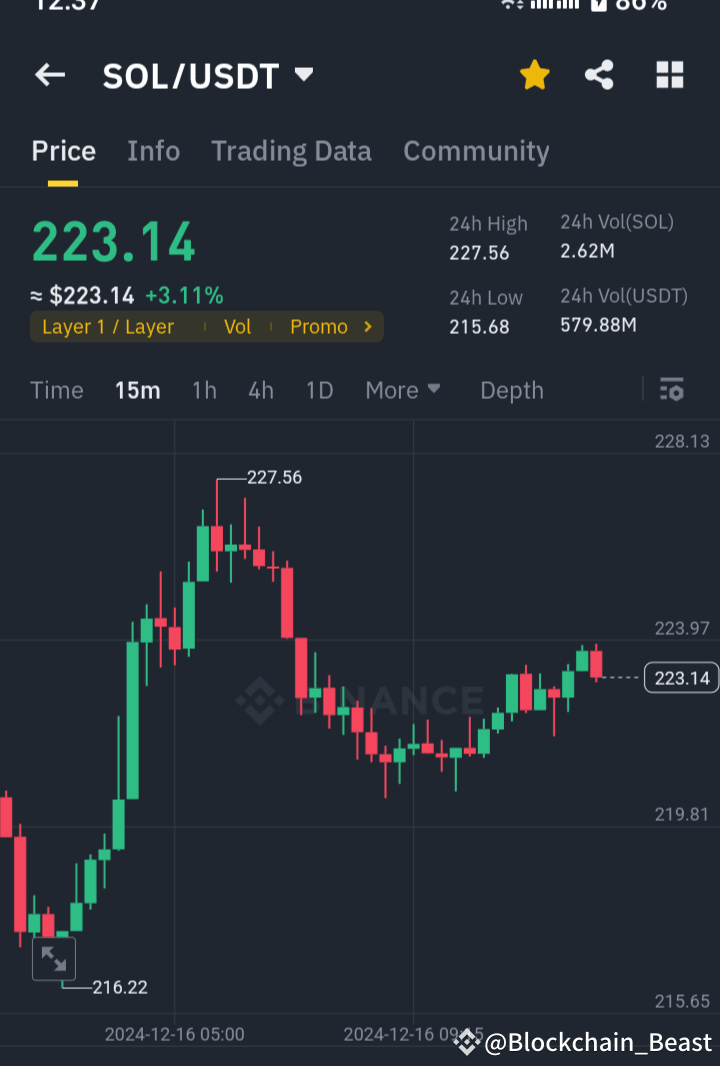Open the share options icon
This screenshot has height=1066, width=720.
[599, 74]
